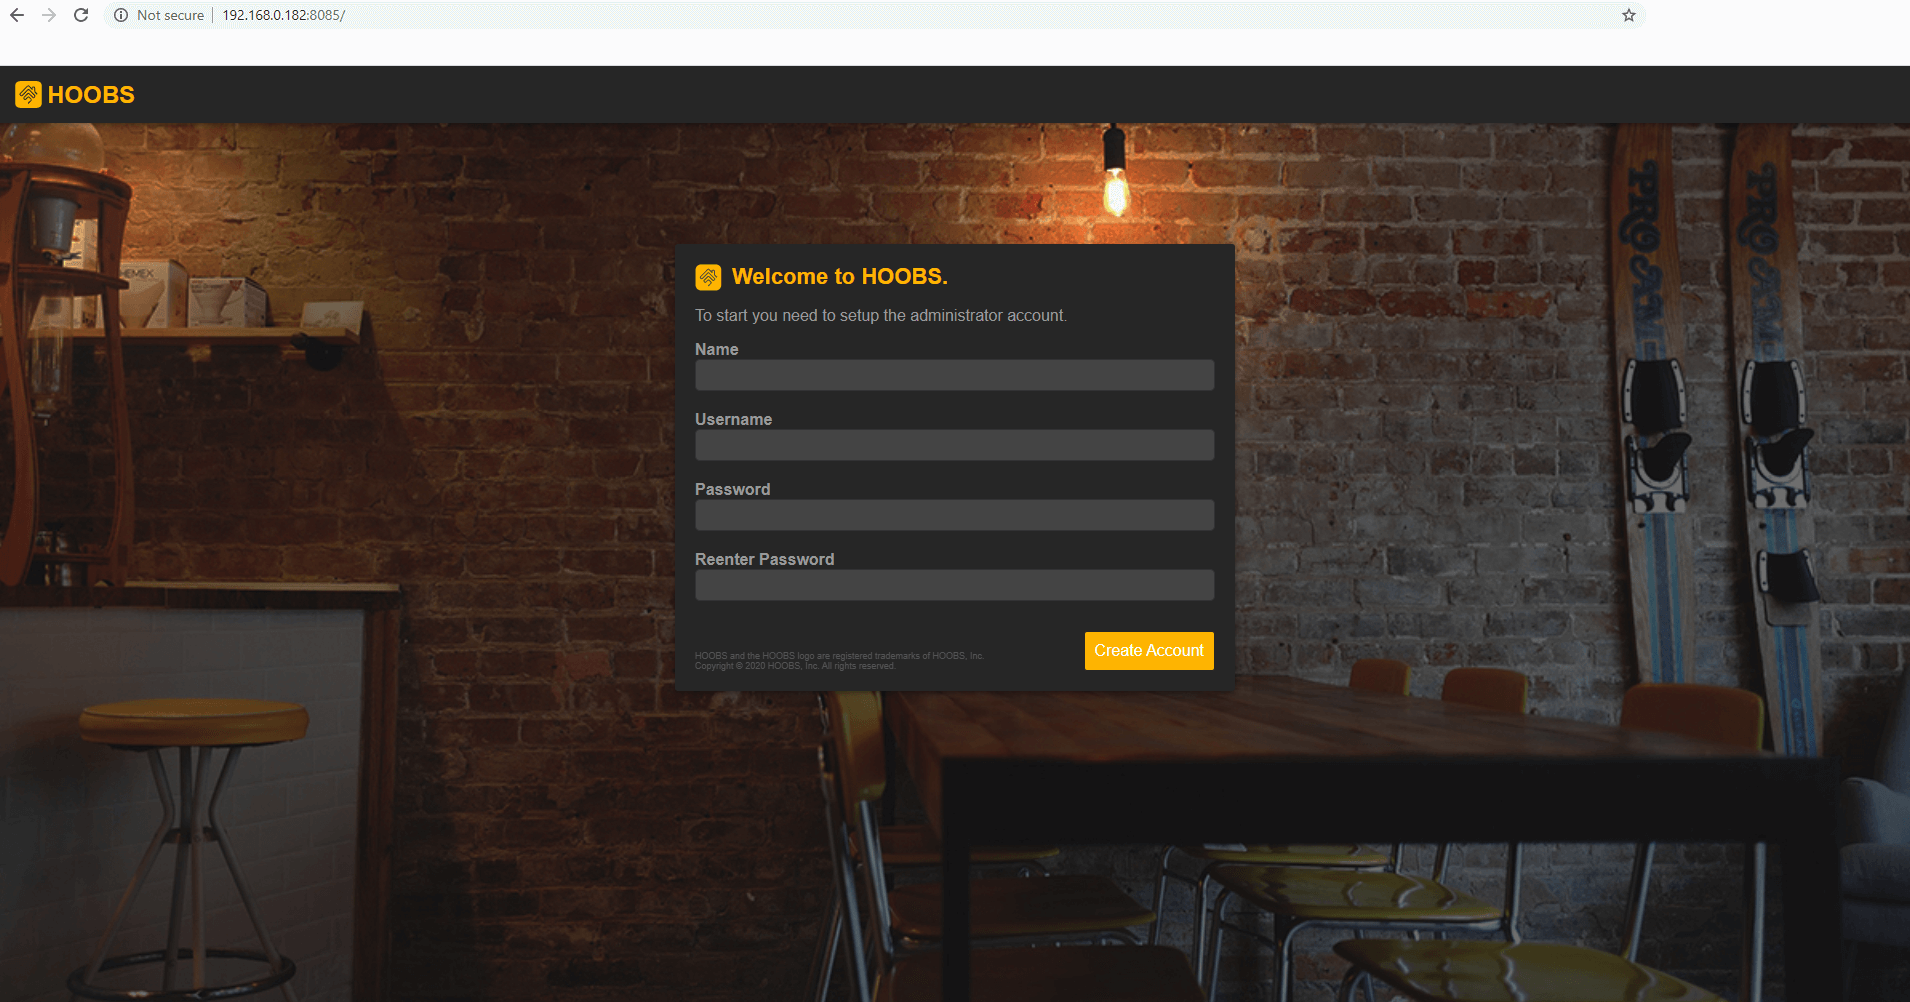Click the HOOBS header title text

click(x=91, y=94)
